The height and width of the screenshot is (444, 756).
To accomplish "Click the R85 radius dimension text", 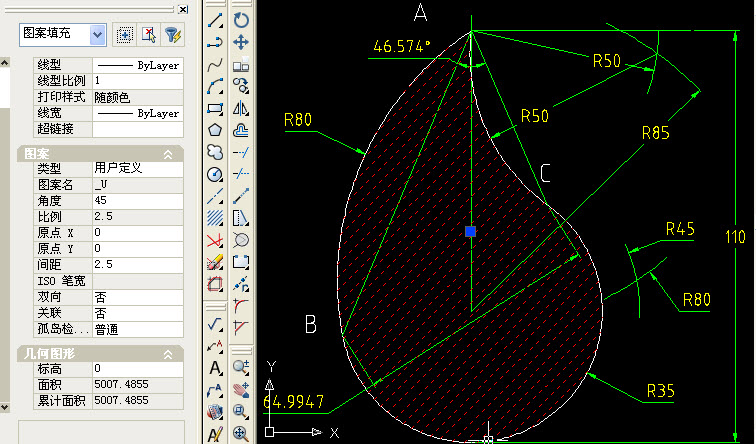I will (x=656, y=133).
